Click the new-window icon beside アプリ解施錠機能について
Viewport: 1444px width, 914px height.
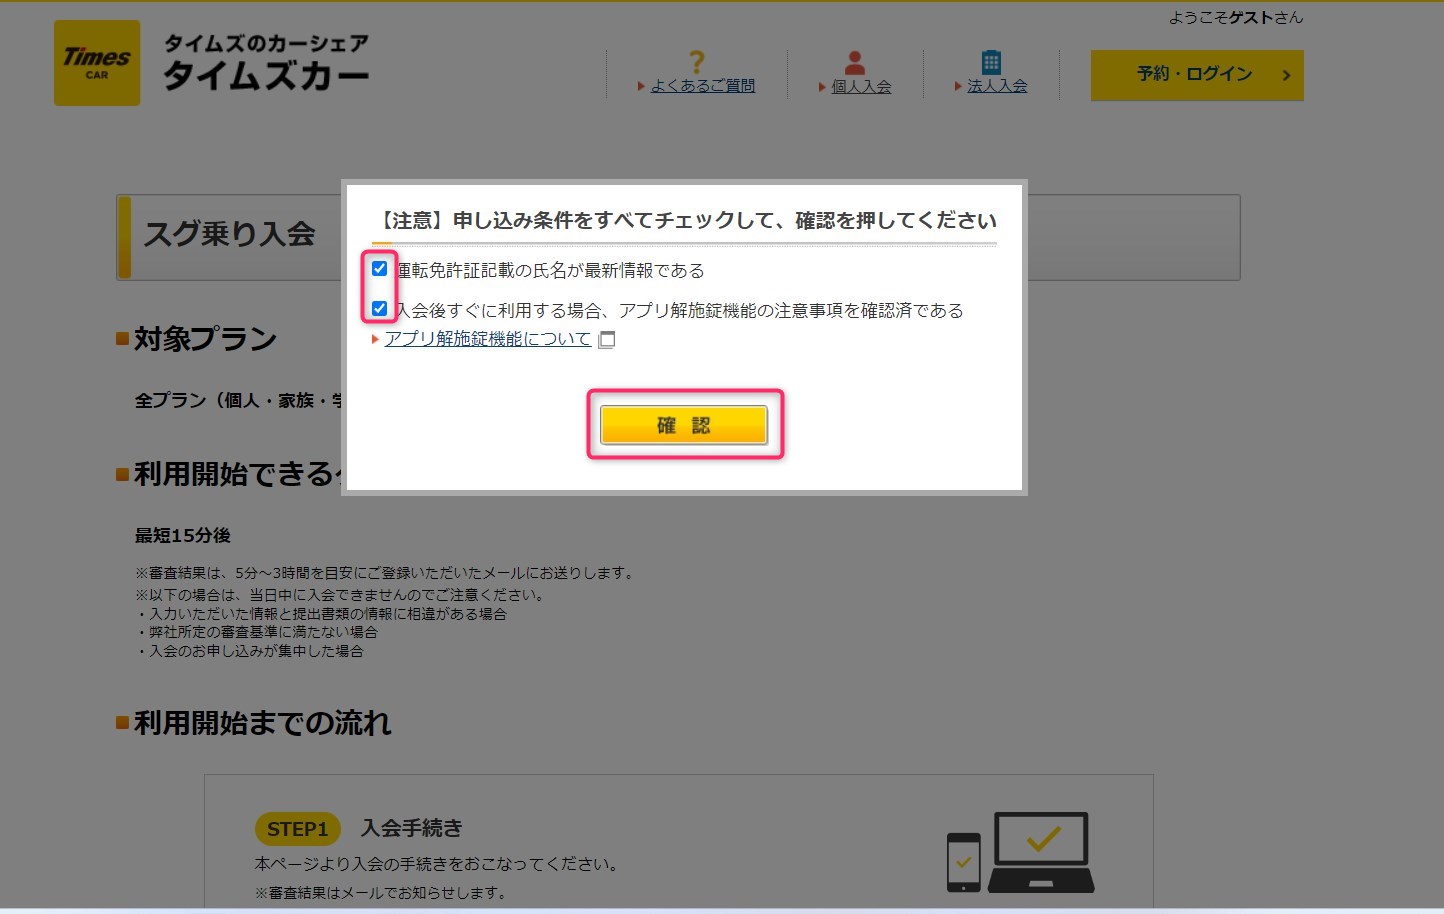tap(606, 340)
